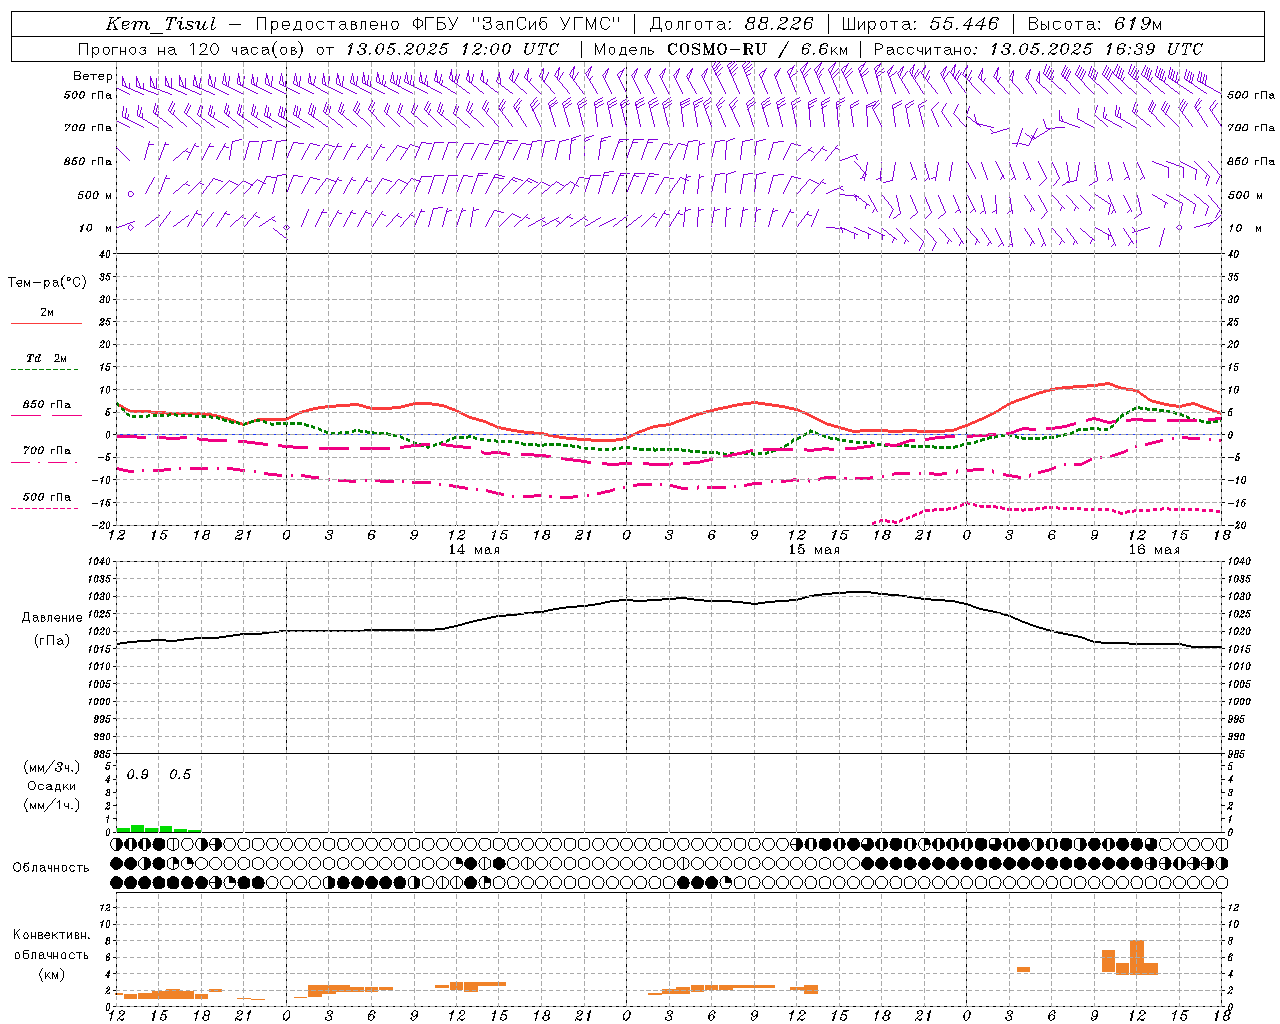
Task: Click the 0.5 precipitation amount value
Action: [180, 775]
